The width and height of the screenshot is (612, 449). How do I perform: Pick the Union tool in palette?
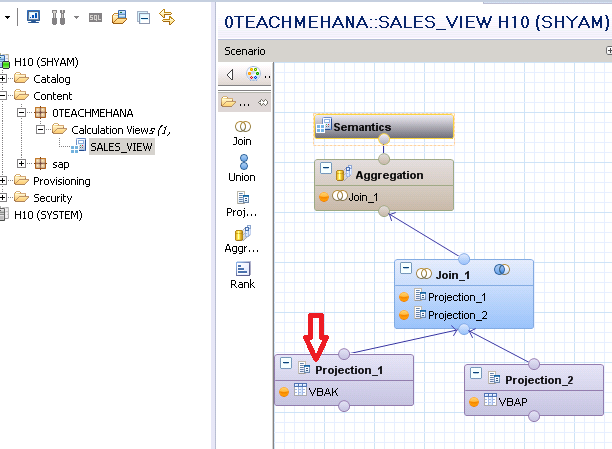click(242, 169)
